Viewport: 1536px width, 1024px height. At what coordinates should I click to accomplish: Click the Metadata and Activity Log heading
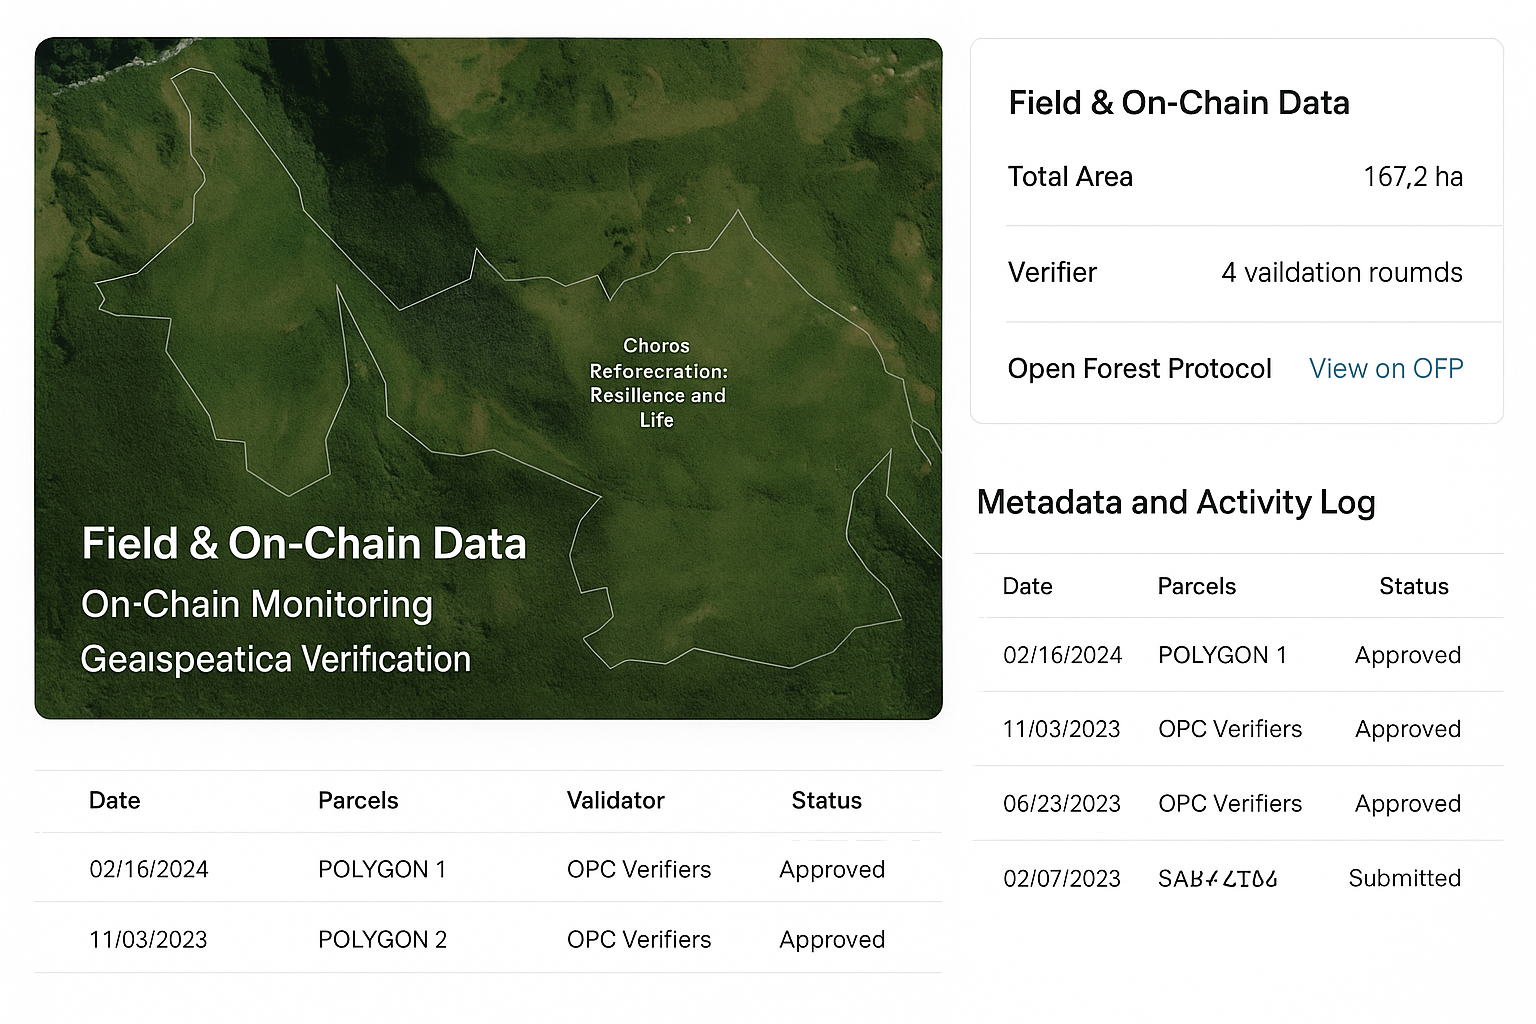[1175, 502]
